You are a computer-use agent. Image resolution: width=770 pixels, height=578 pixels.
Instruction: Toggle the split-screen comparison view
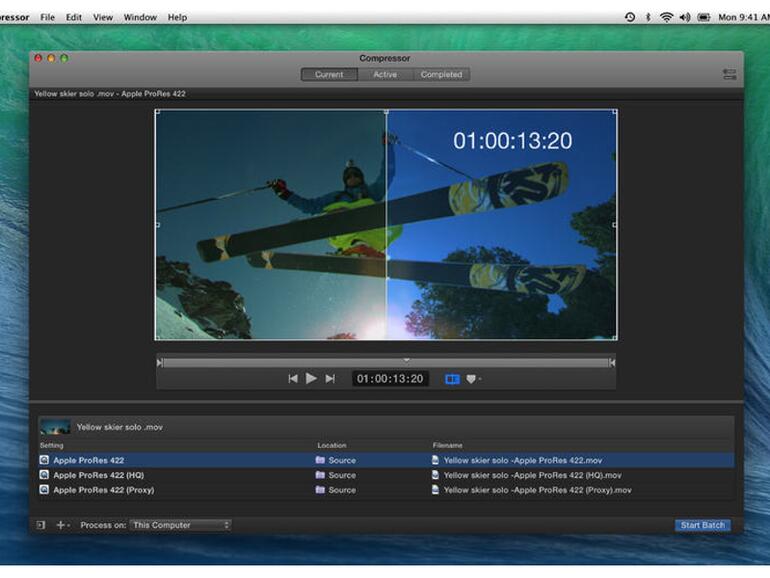coord(452,379)
